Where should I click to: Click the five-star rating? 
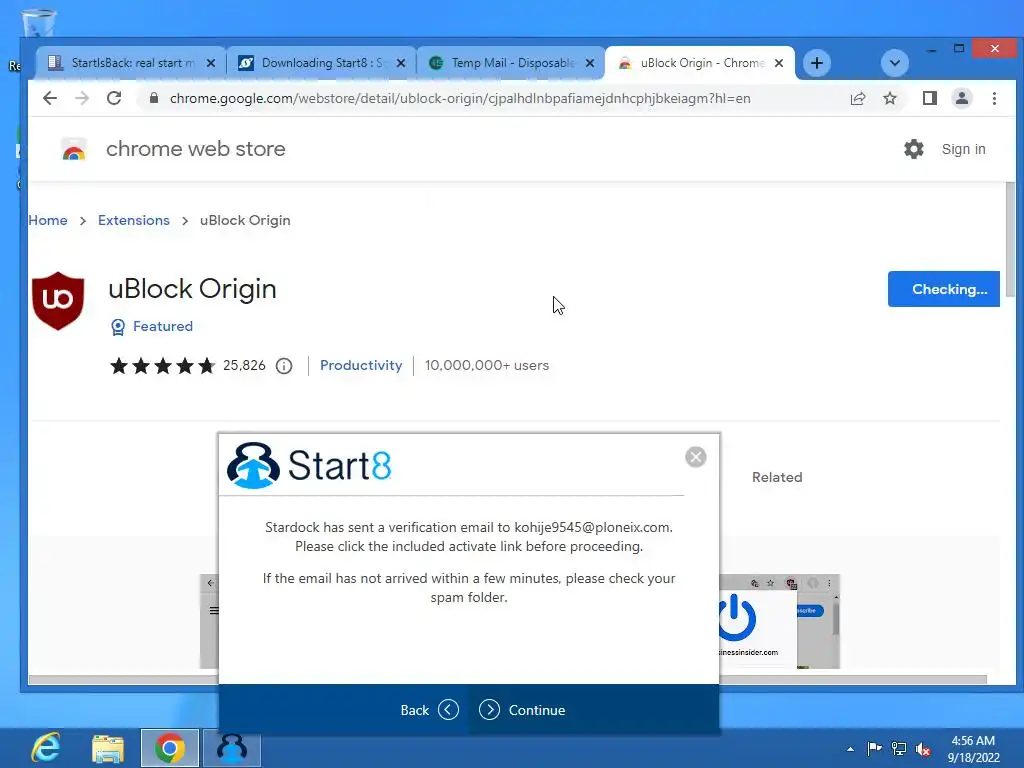[x=163, y=366]
